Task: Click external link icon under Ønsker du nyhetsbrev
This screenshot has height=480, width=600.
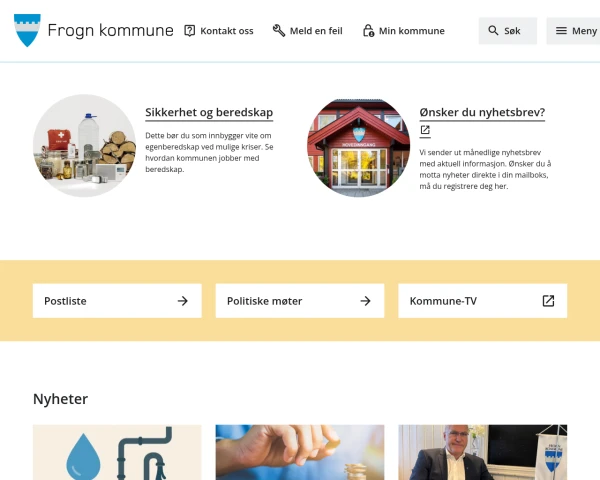Action: 425,130
